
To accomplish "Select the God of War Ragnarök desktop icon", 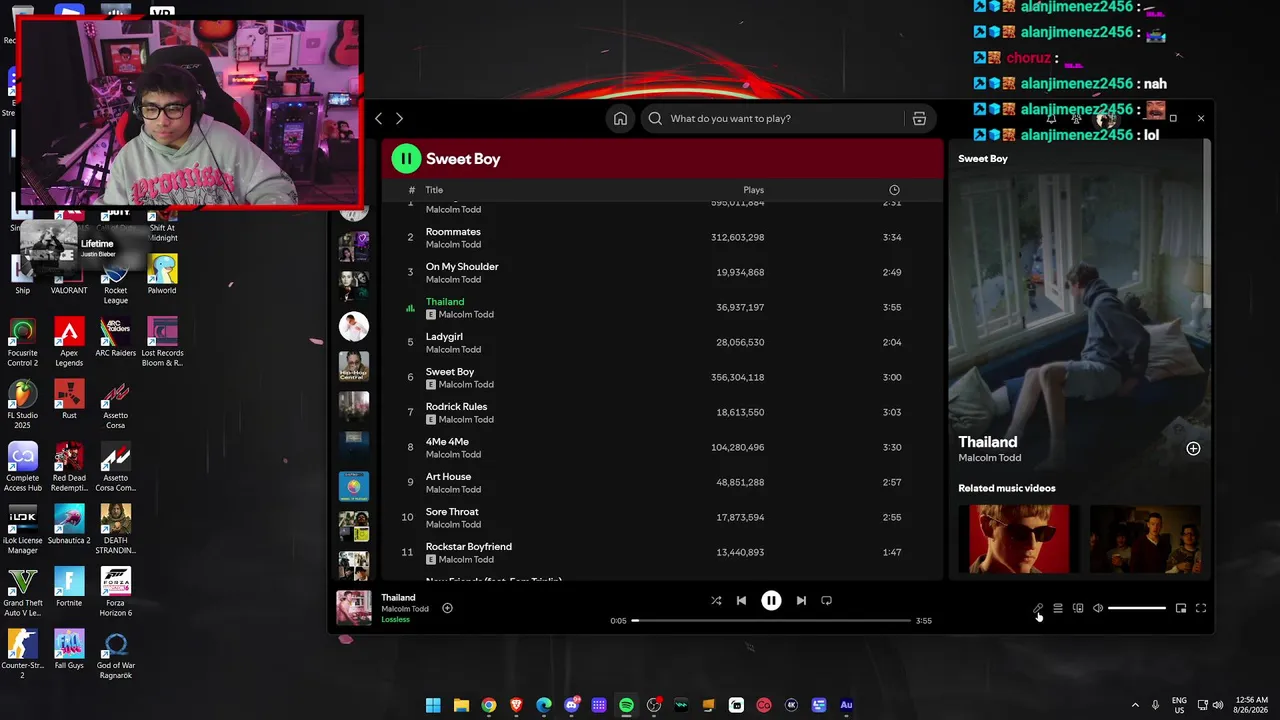I will (x=116, y=655).
